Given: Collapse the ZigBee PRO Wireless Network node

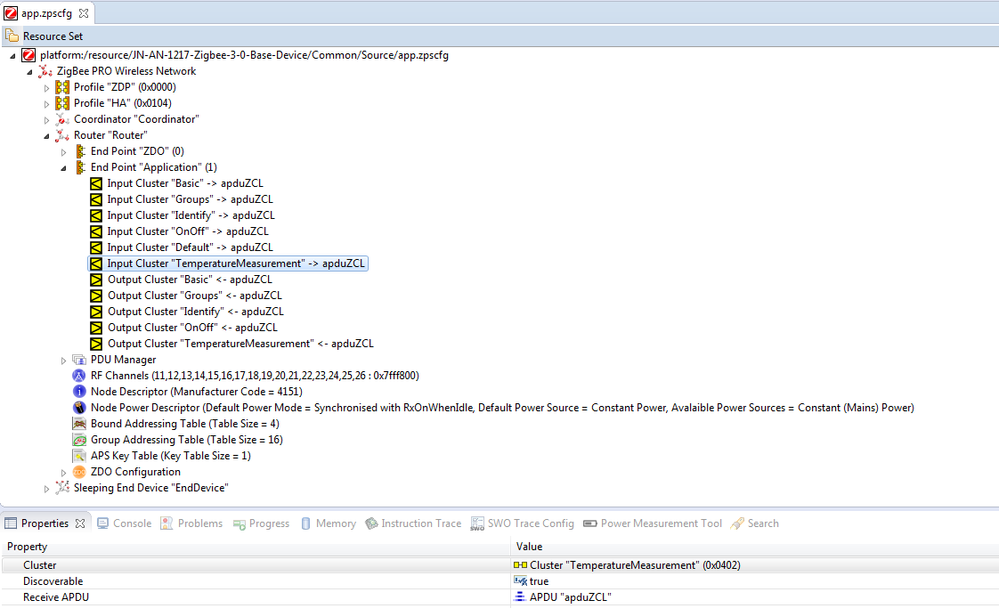Looking at the screenshot, I should point(29,72).
